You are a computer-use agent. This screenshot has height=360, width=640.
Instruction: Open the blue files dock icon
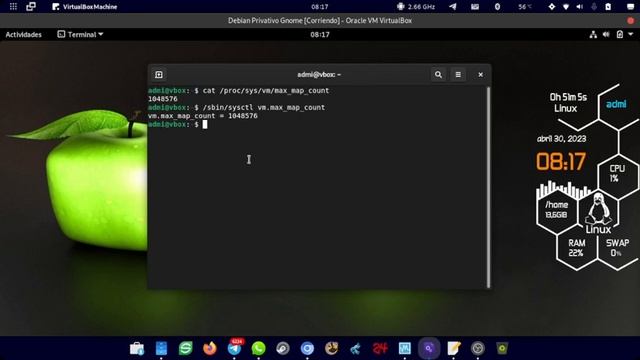pos(161,349)
